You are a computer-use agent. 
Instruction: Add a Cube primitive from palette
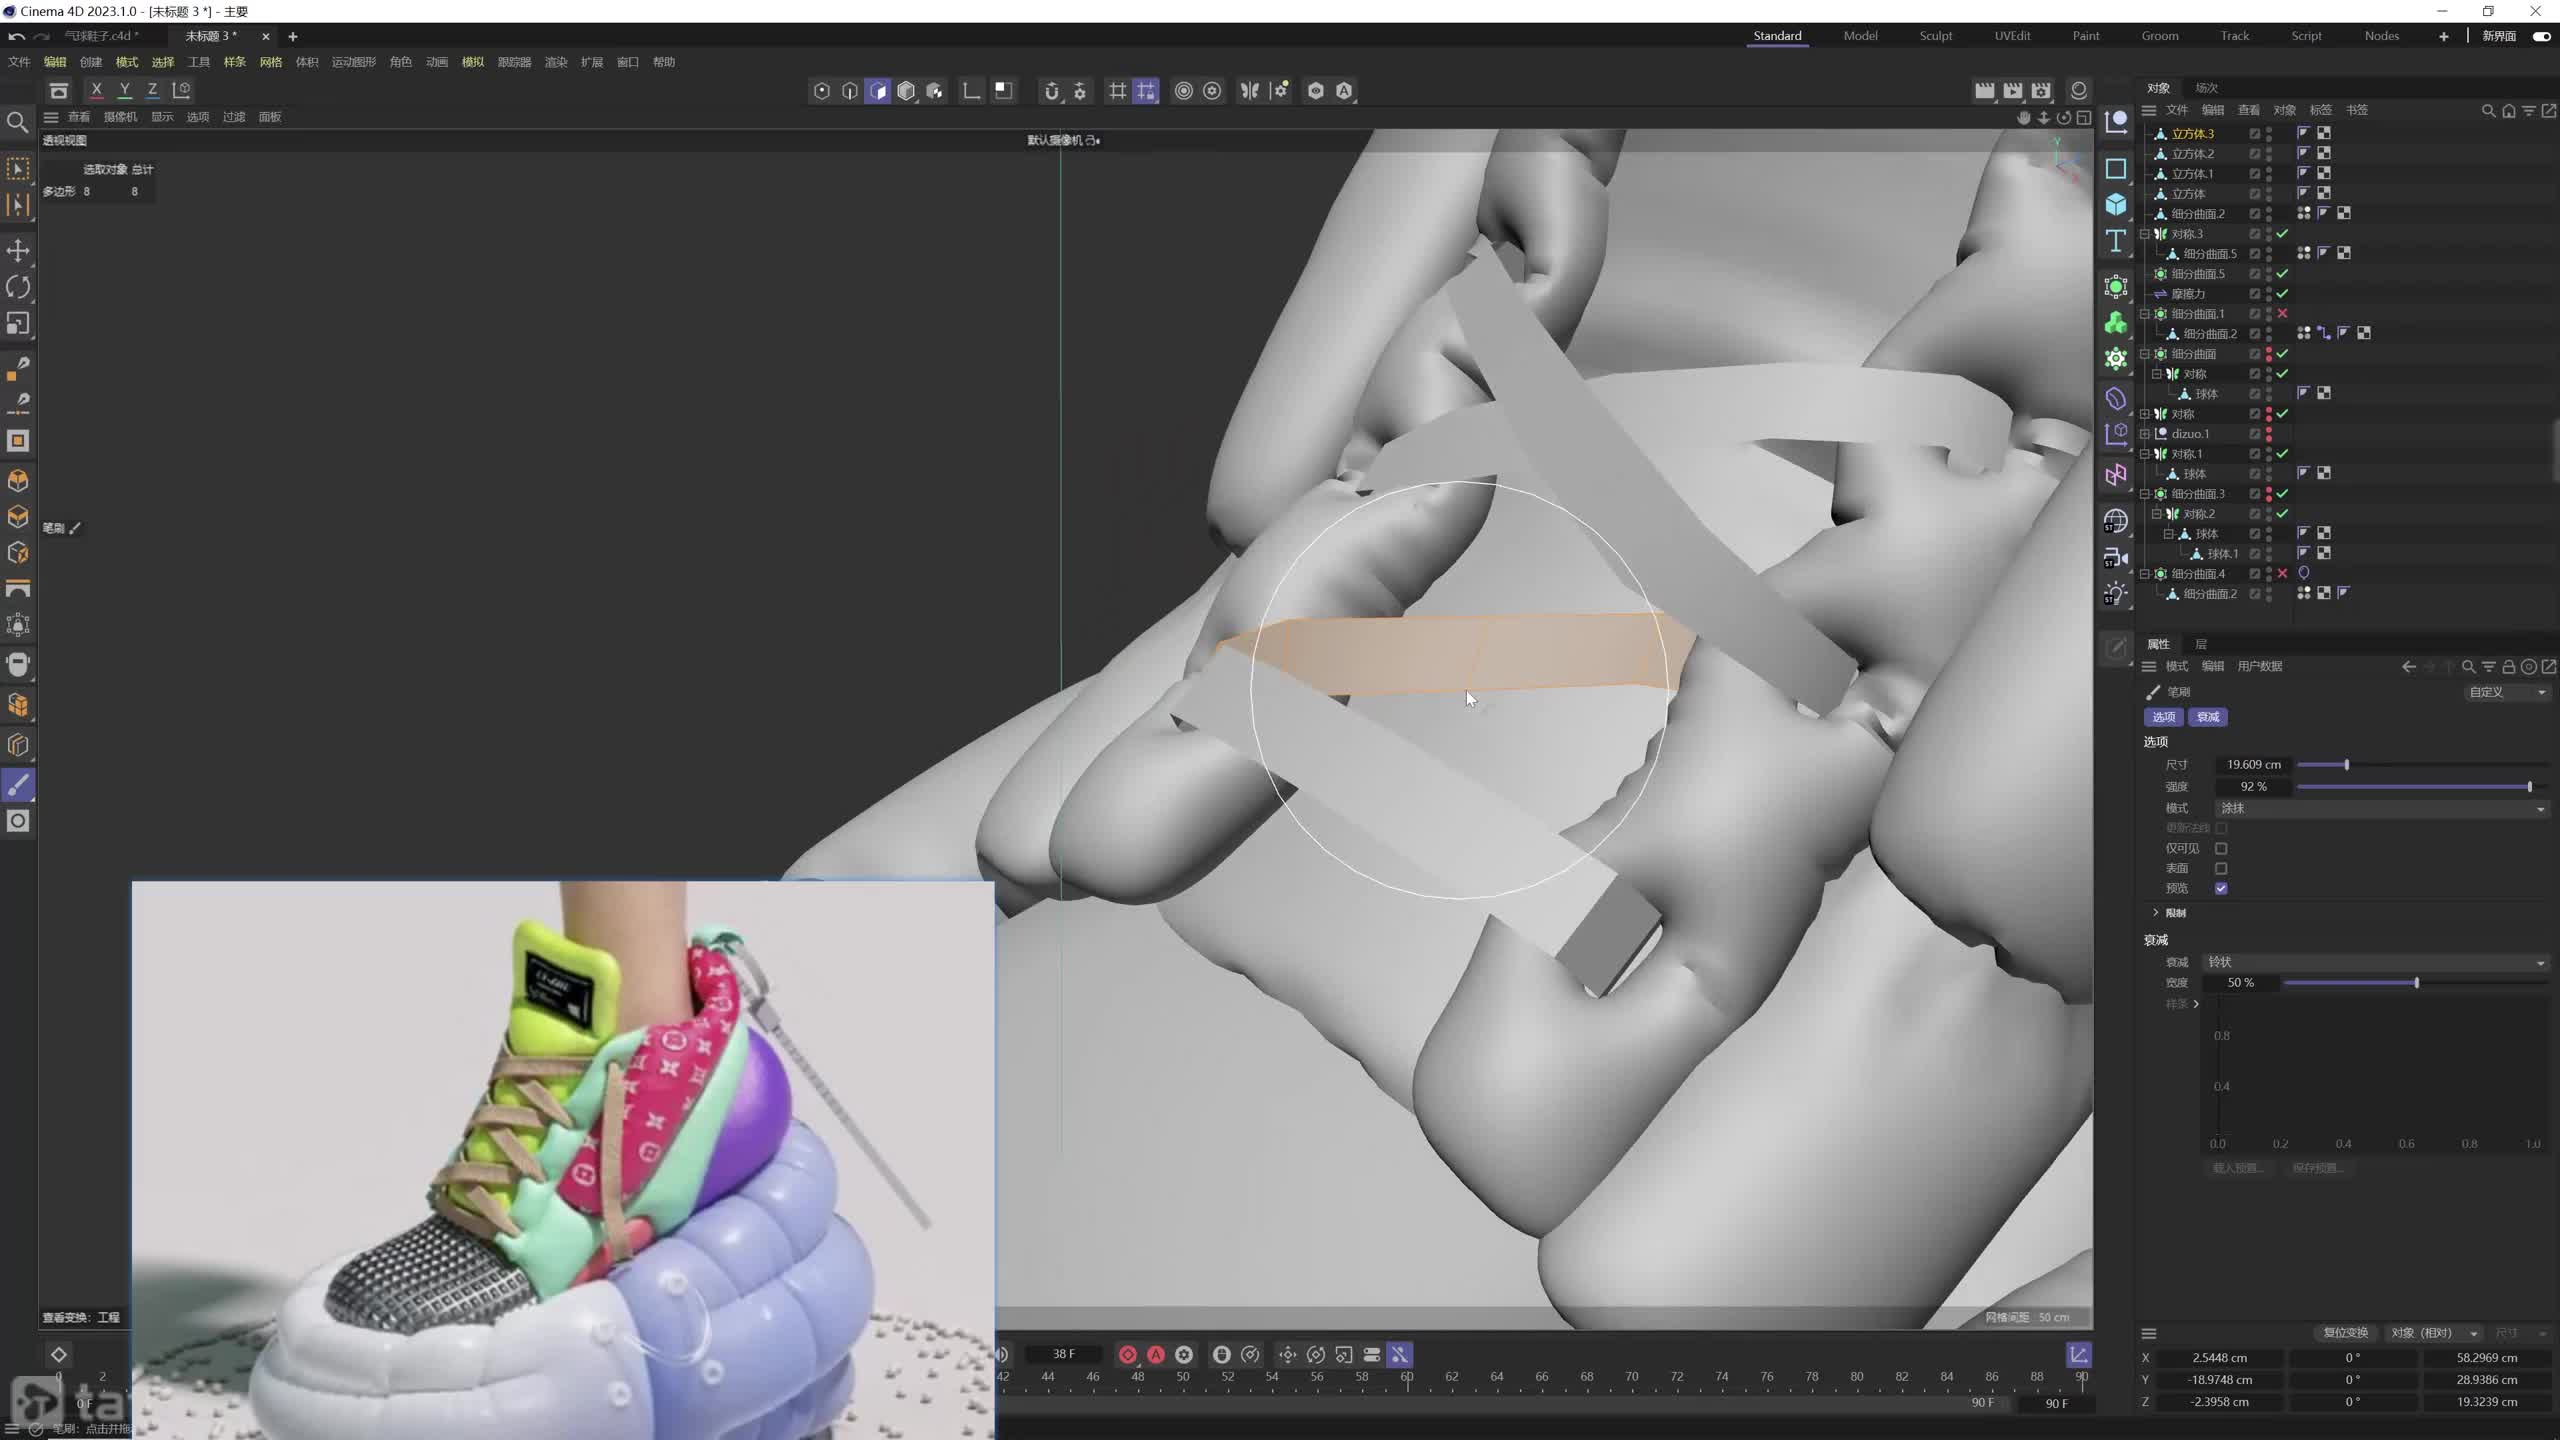(x=2116, y=204)
